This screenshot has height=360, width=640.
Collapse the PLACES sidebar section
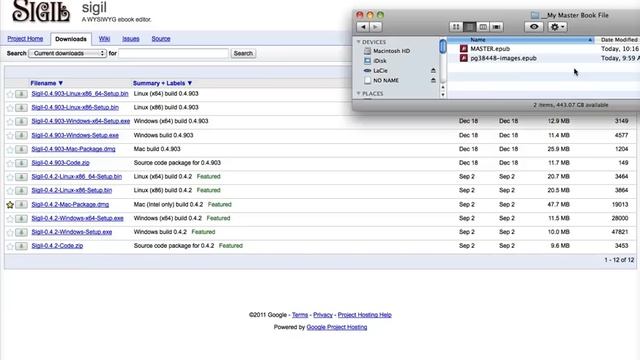pyautogui.click(x=359, y=93)
